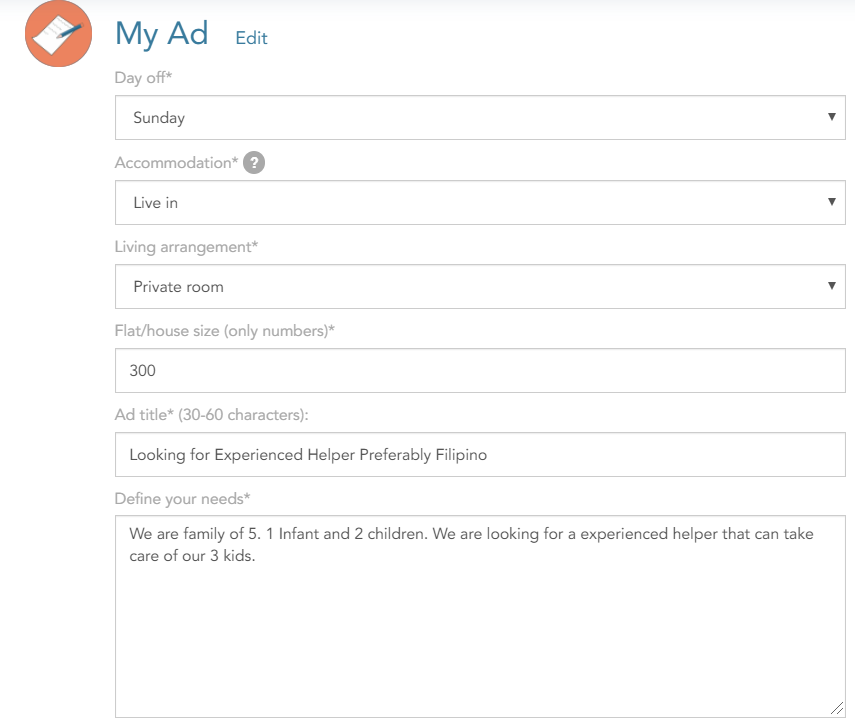Click into the Ad title text field

[480, 454]
